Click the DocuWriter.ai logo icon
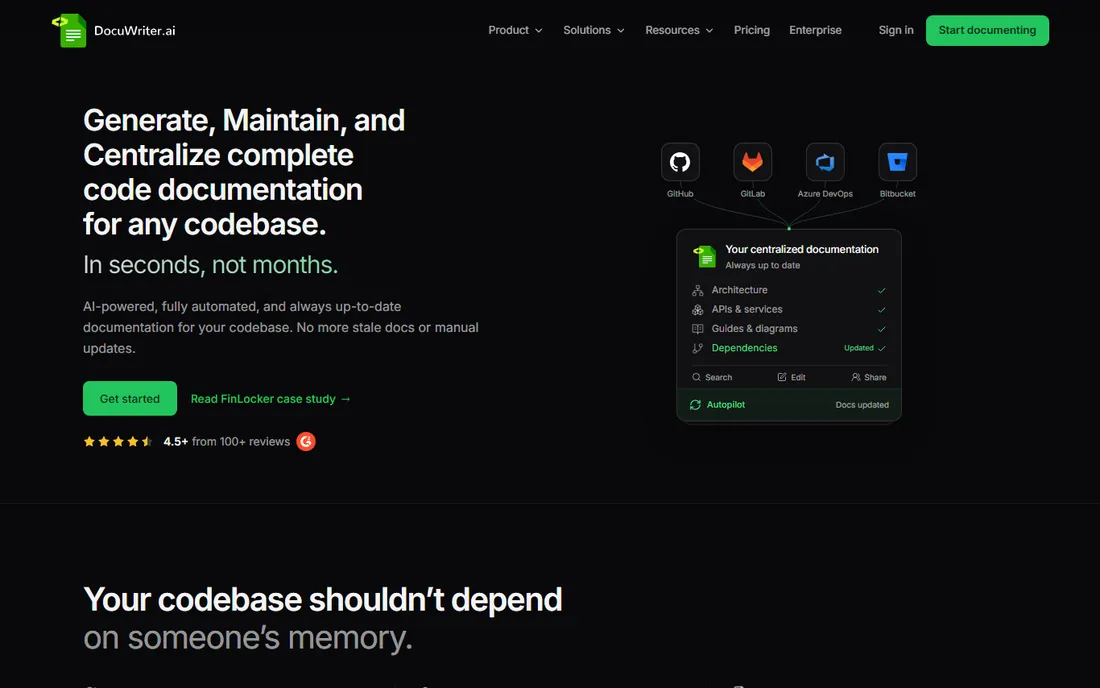Viewport: 1100px width, 688px height. pos(69,31)
